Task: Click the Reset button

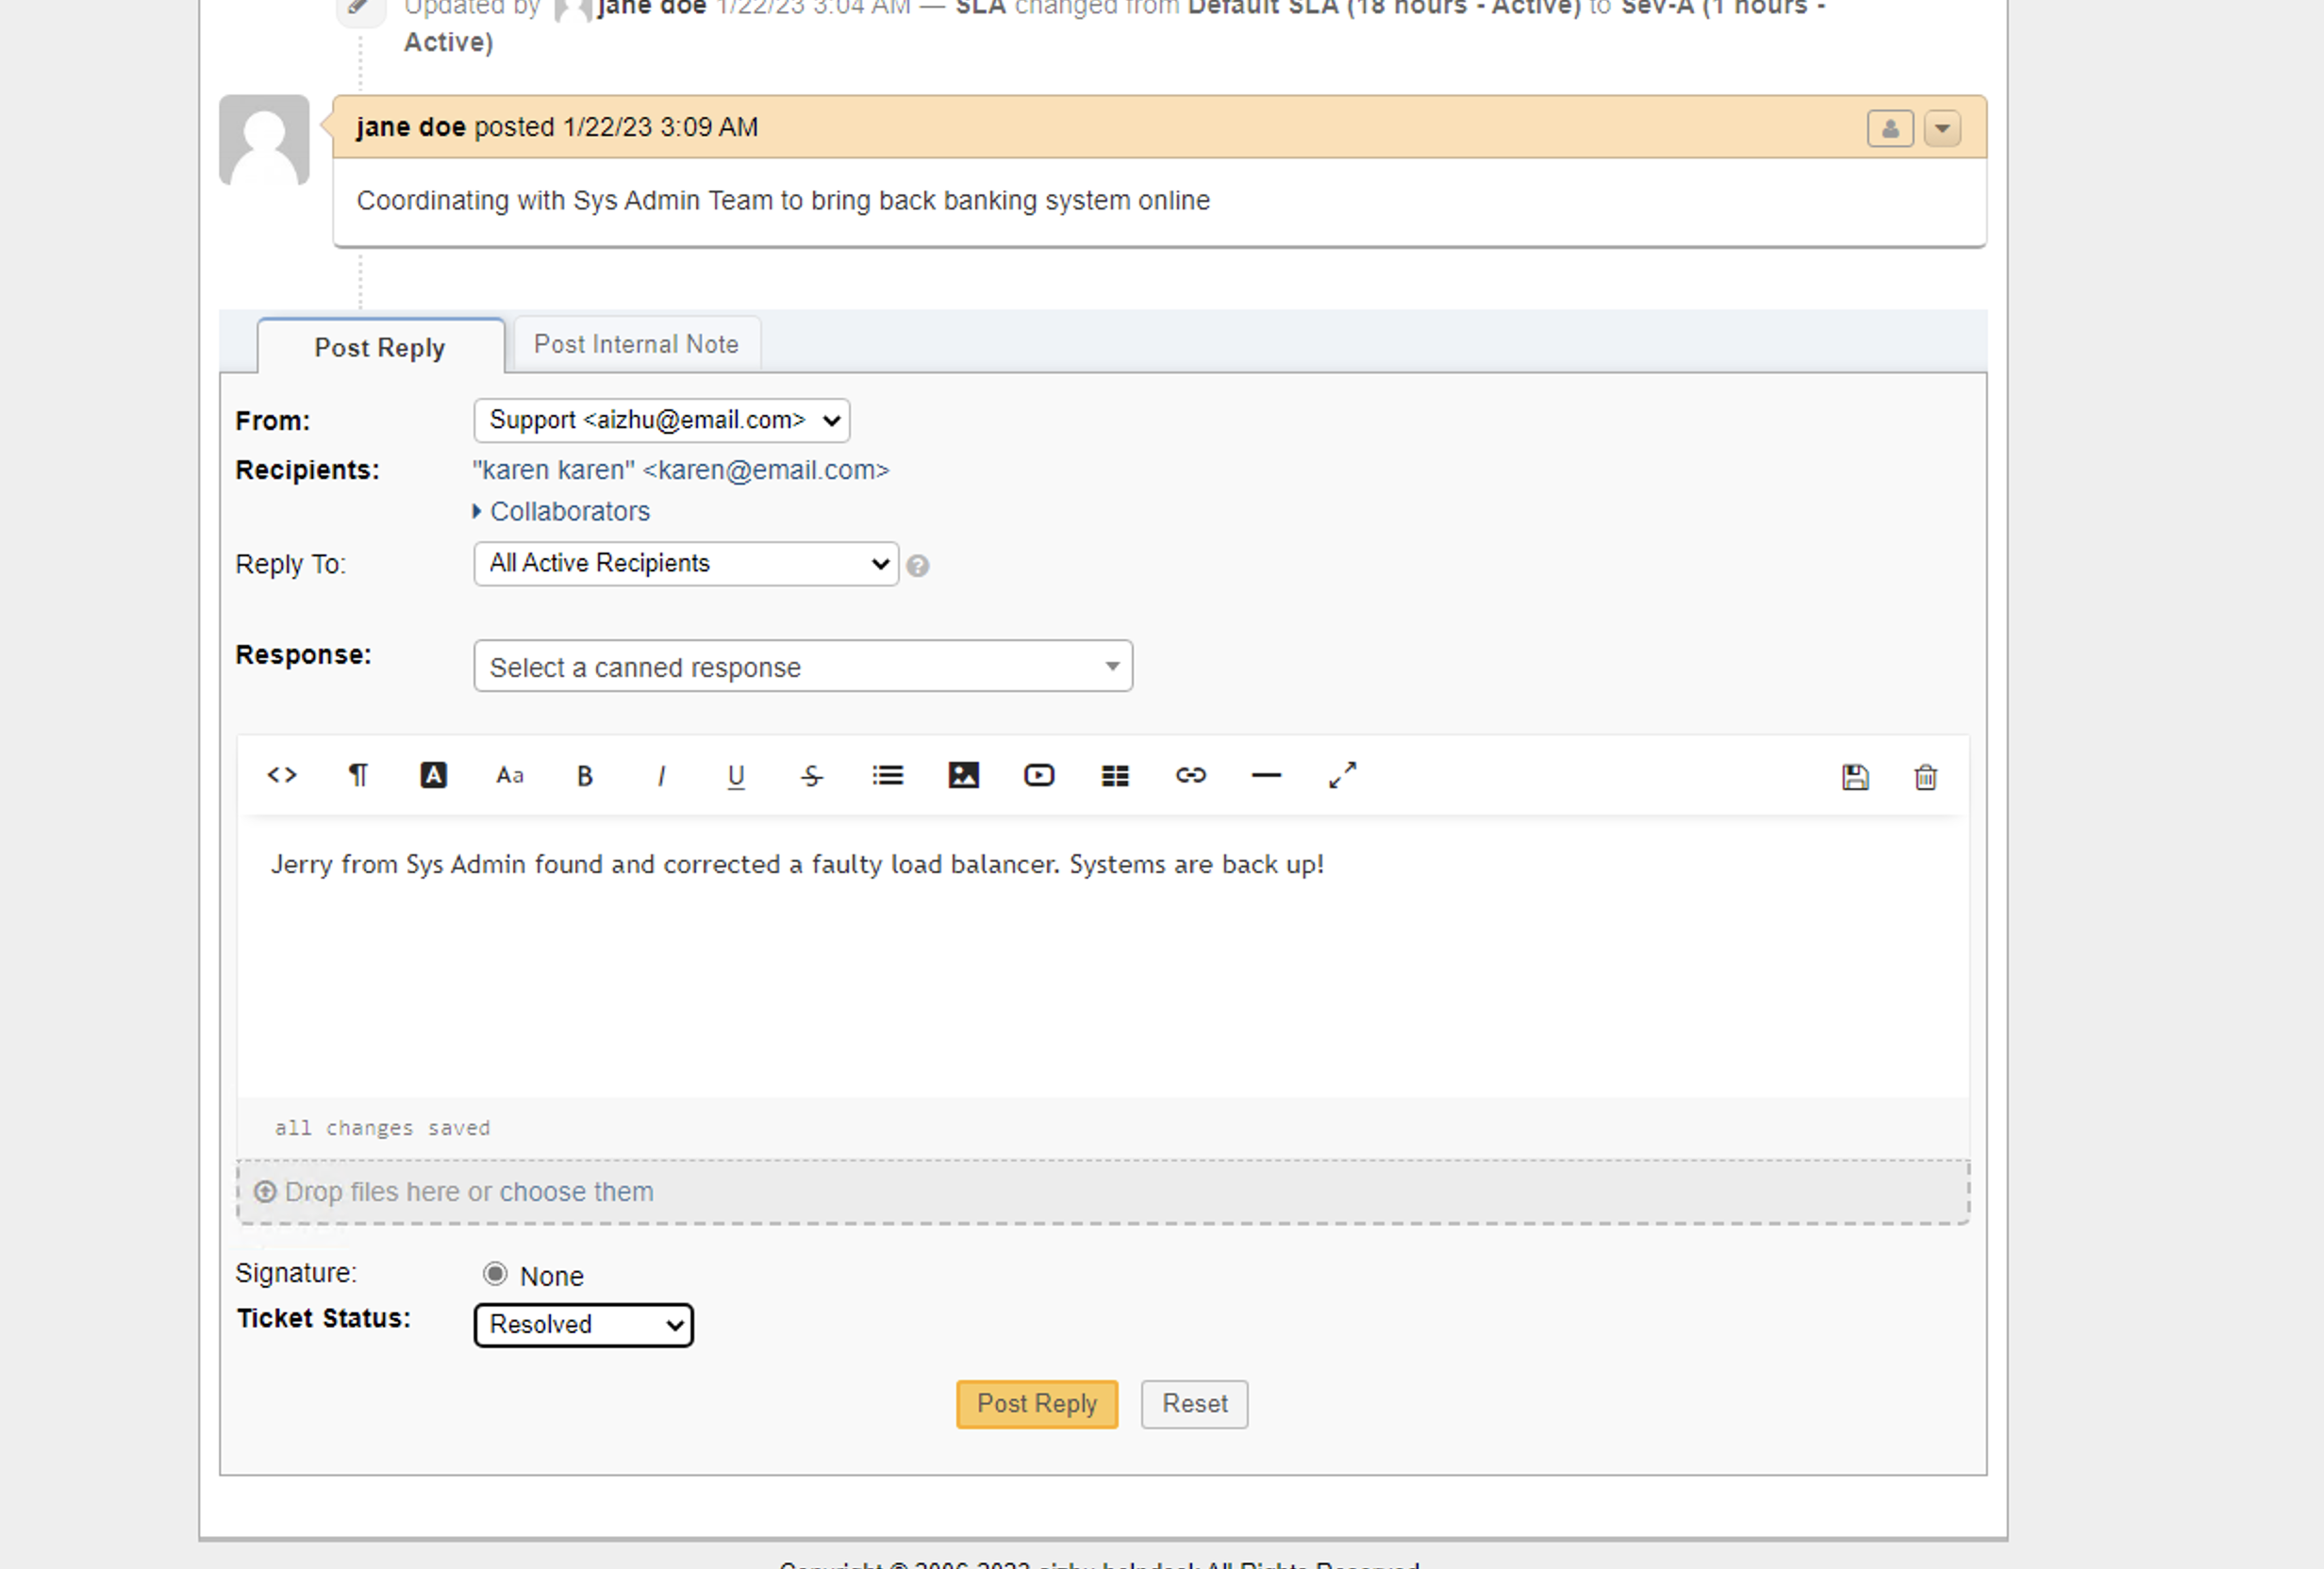Action: click(x=1194, y=1404)
